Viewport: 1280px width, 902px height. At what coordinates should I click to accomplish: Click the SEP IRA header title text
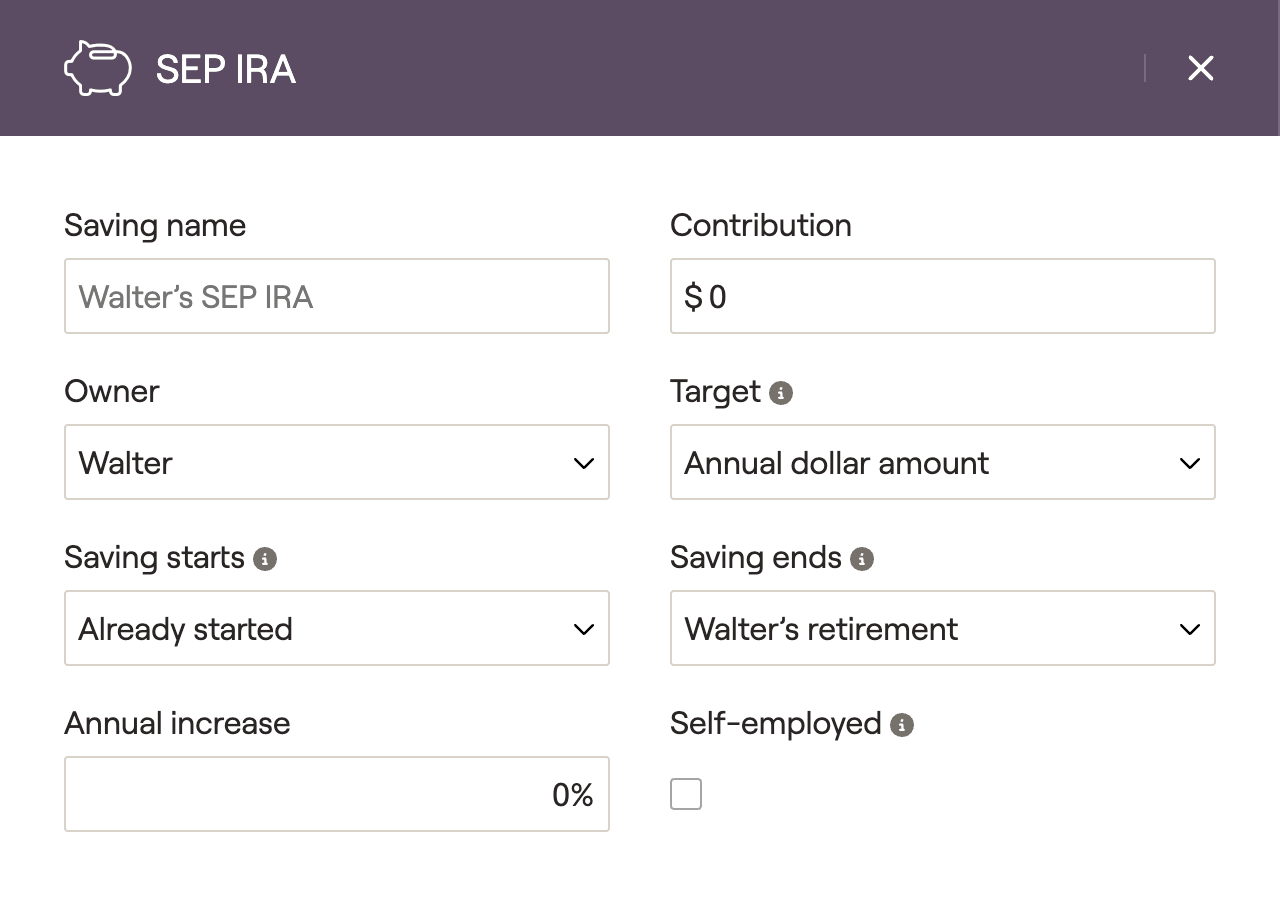coord(226,69)
